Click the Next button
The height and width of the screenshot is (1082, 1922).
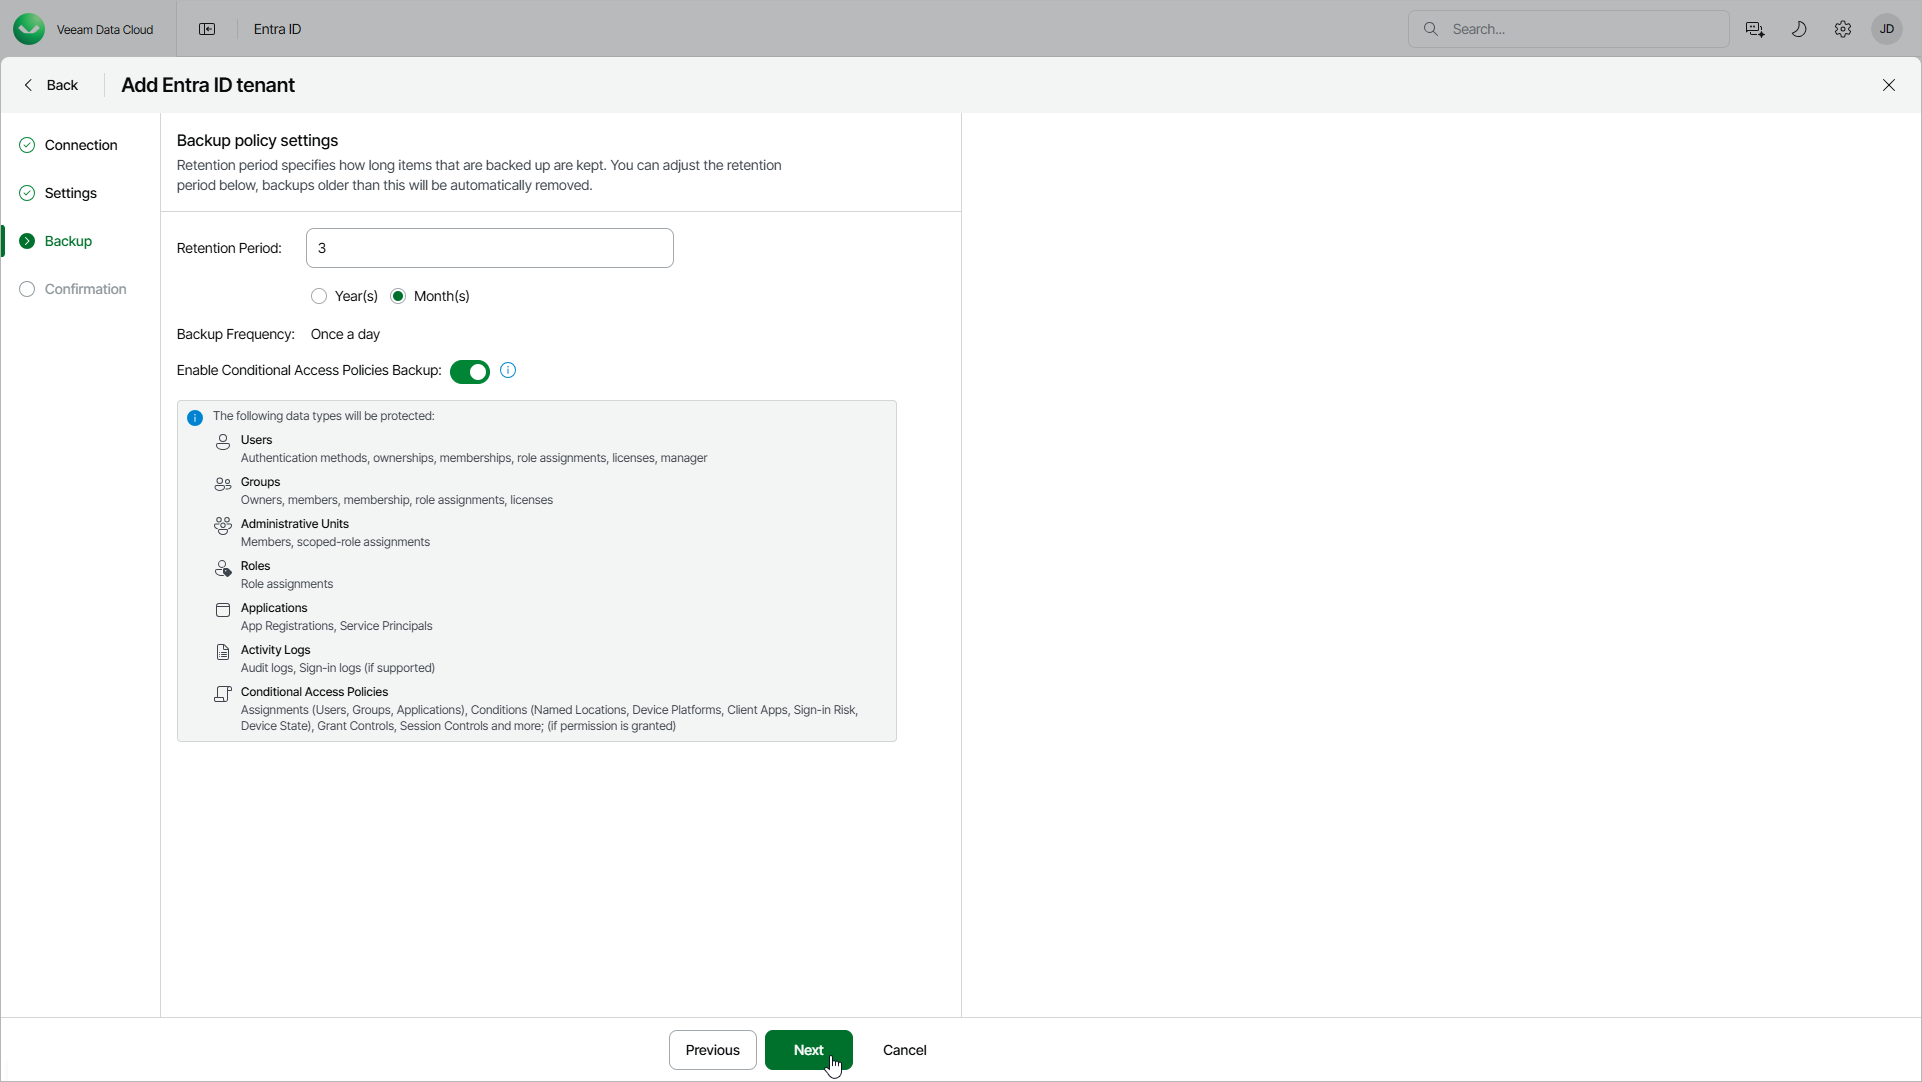pos(808,1050)
